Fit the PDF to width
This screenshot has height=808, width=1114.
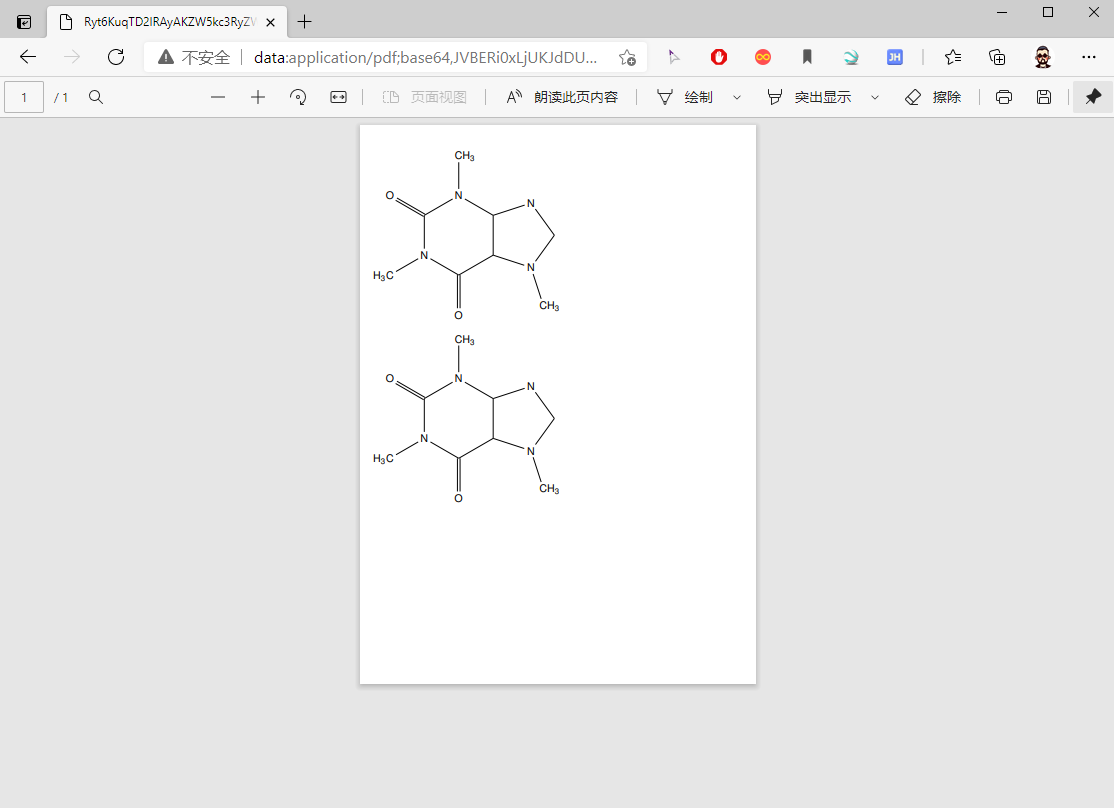point(338,97)
